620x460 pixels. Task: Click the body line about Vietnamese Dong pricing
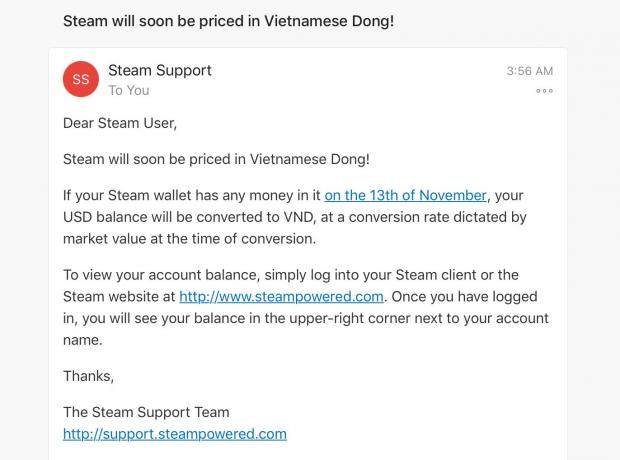pos(216,159)
